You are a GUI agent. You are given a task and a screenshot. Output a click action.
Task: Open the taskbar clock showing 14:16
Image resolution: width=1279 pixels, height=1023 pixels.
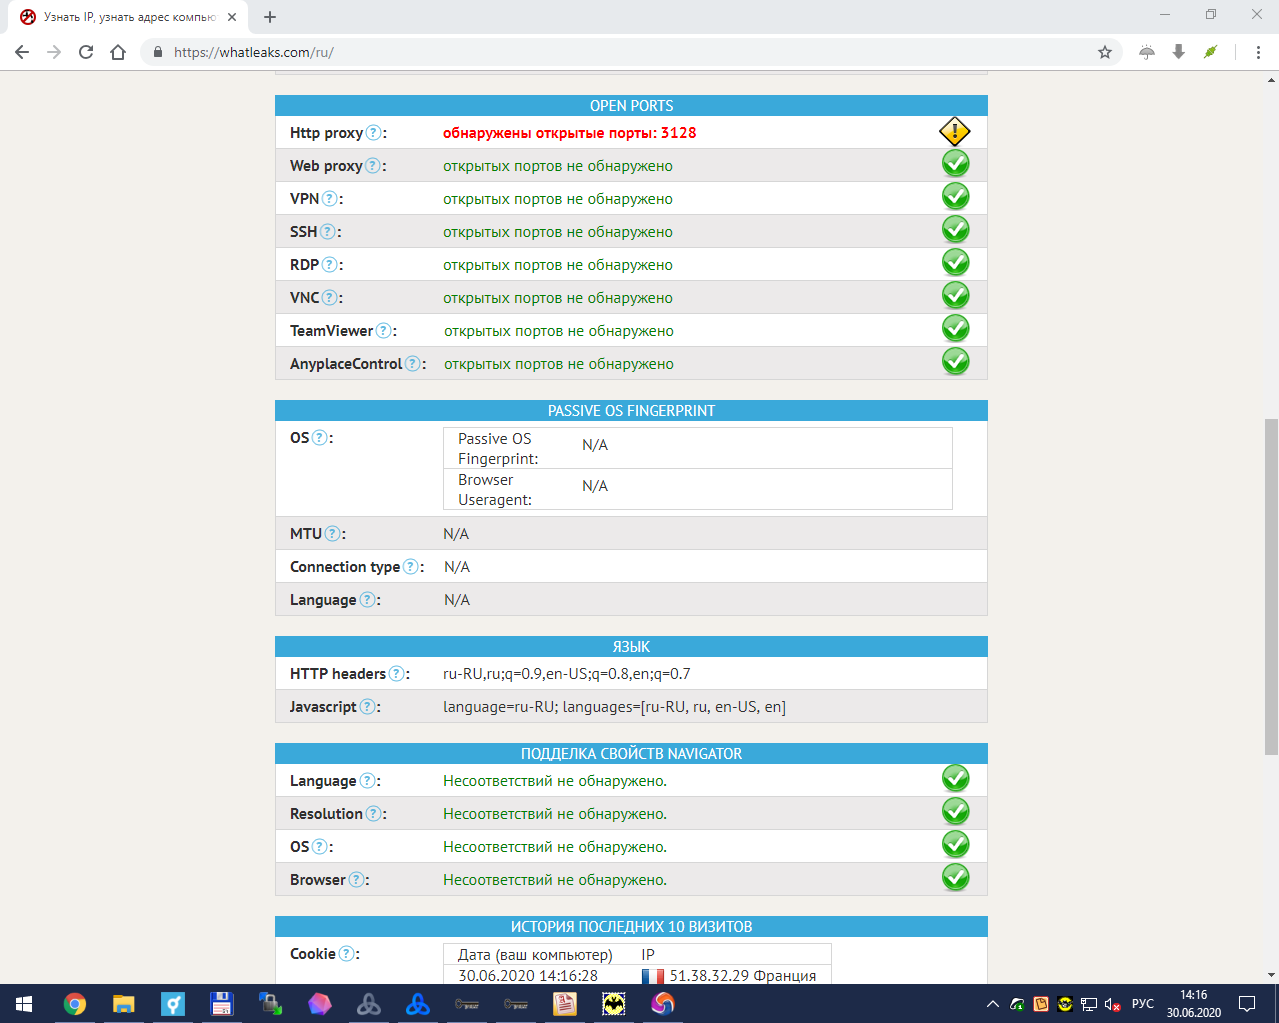click(1193, 1004)
